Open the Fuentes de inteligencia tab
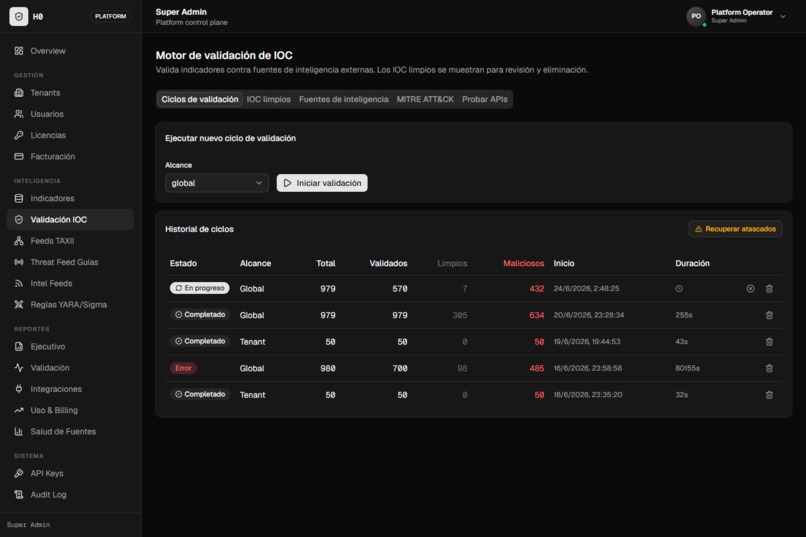 [x=343, y=99]
